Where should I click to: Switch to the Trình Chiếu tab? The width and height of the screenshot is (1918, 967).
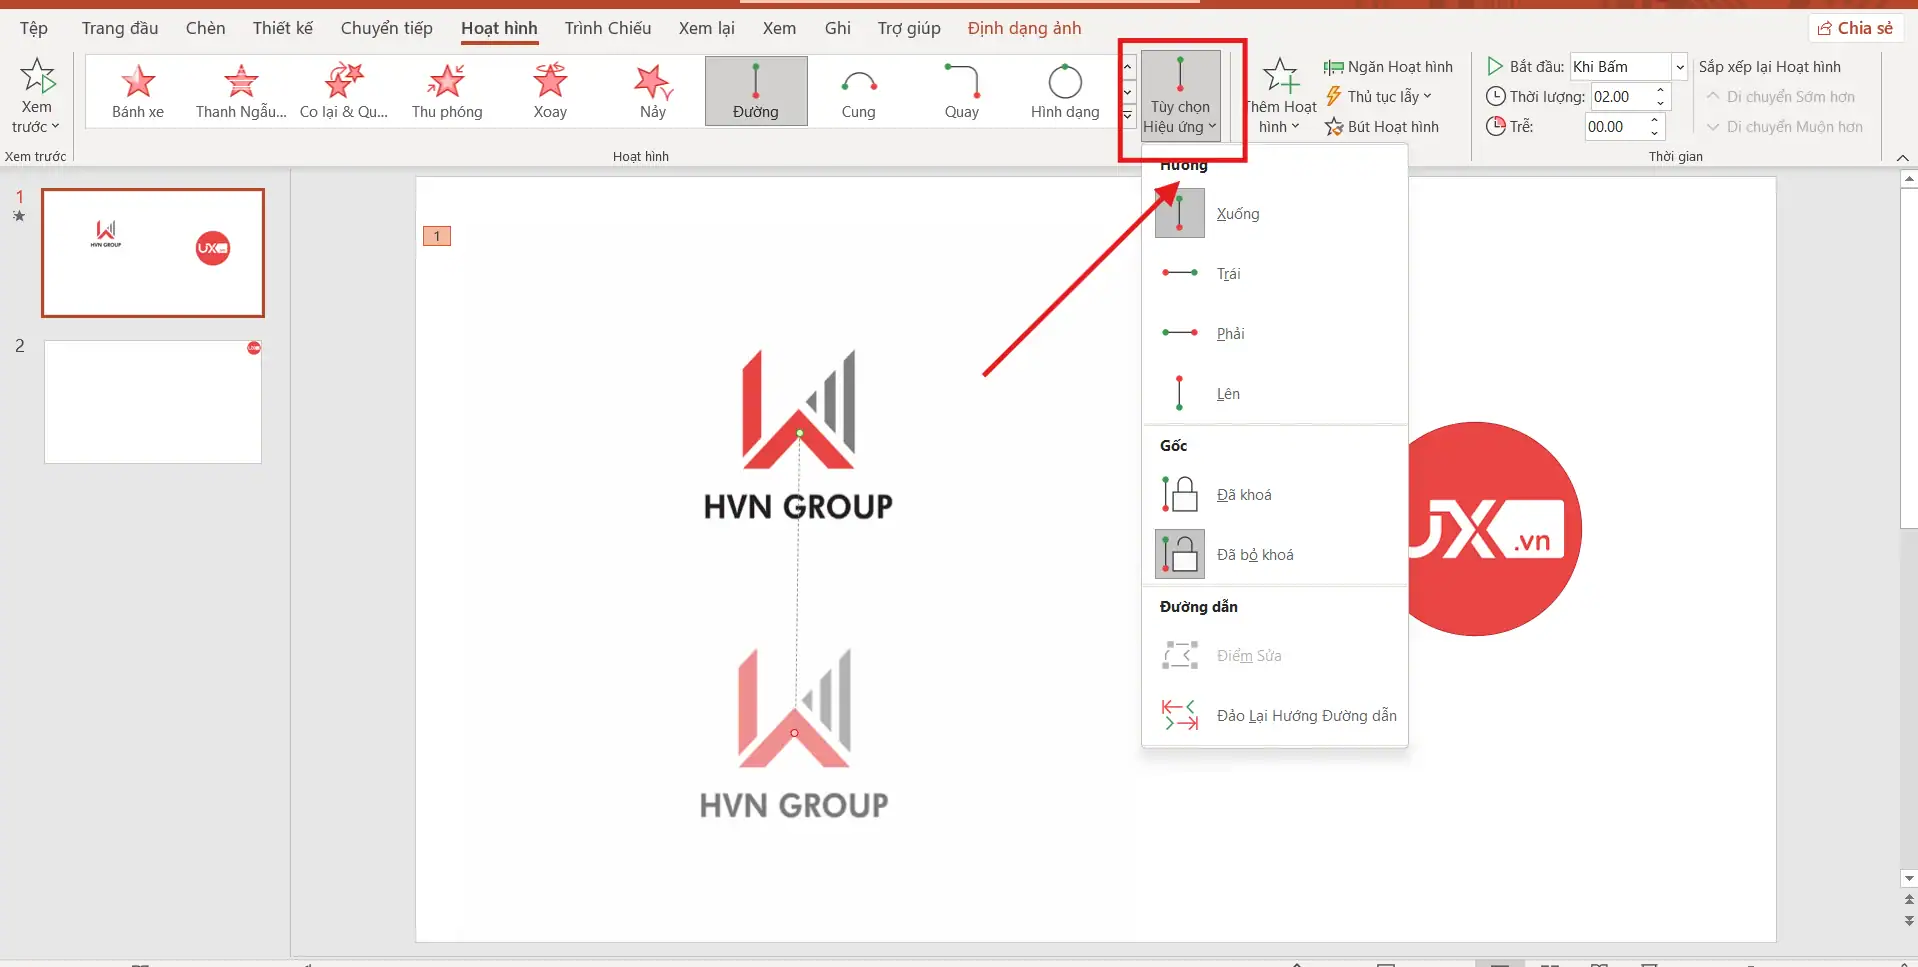[x=608, y=28]
